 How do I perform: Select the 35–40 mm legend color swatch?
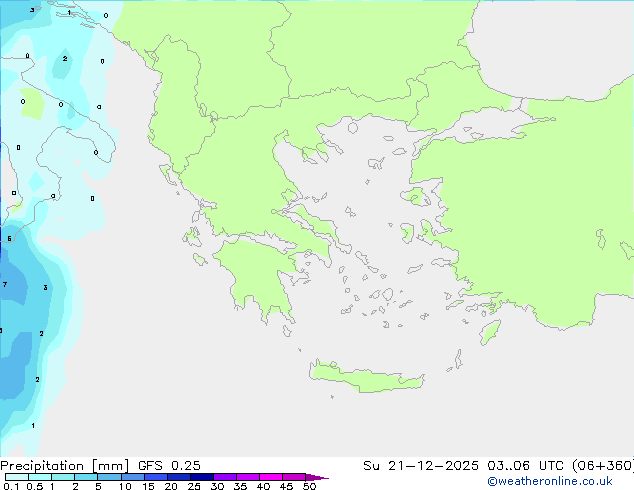click(248, 477)
